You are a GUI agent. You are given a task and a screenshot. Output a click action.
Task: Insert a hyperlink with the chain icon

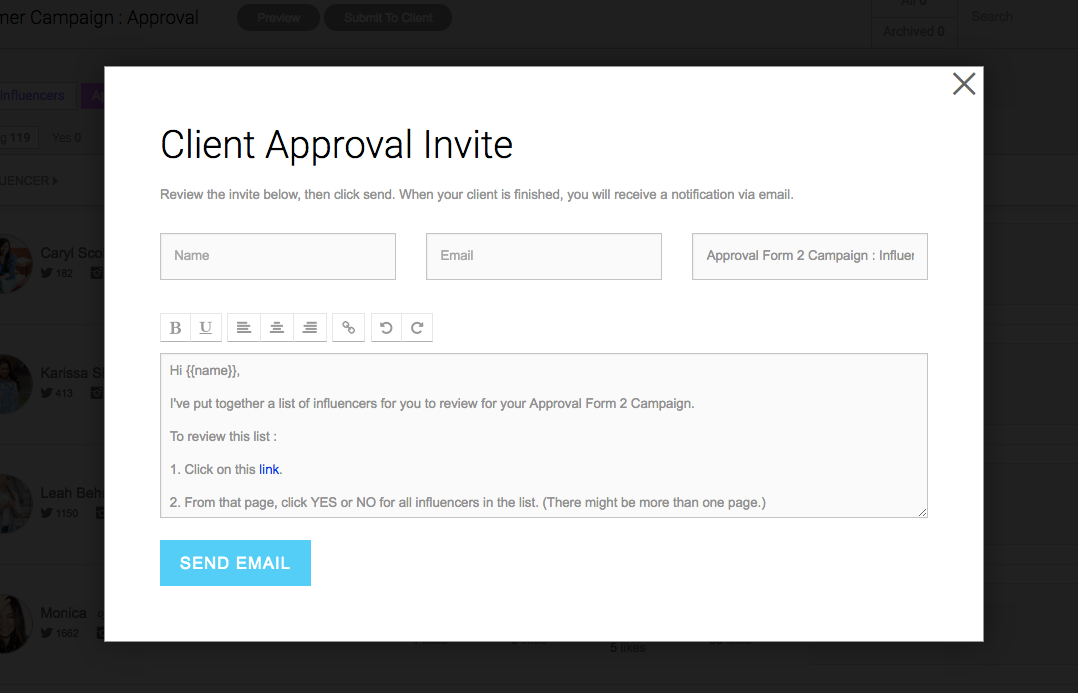pos(349,328)
